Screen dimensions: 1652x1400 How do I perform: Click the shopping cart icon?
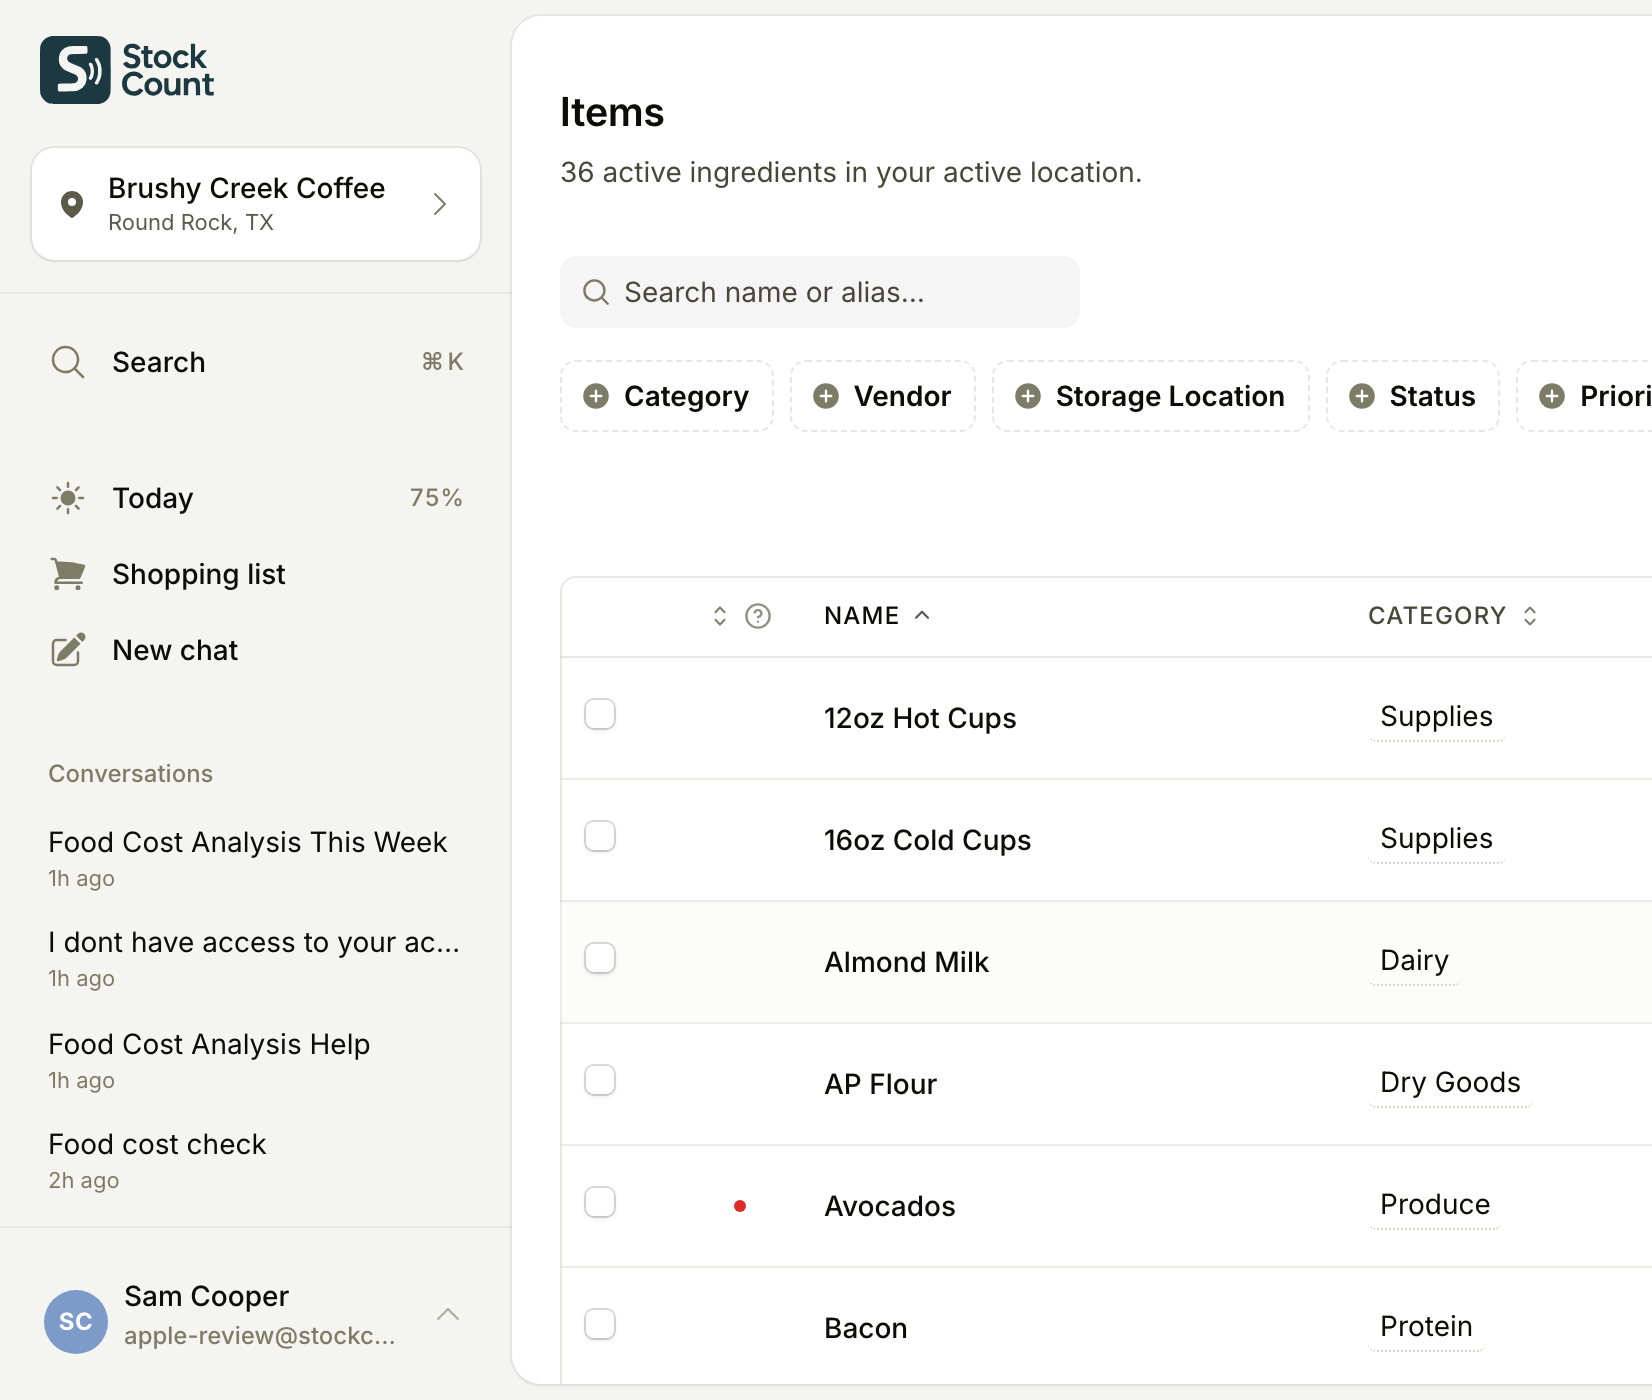(68, 574)
